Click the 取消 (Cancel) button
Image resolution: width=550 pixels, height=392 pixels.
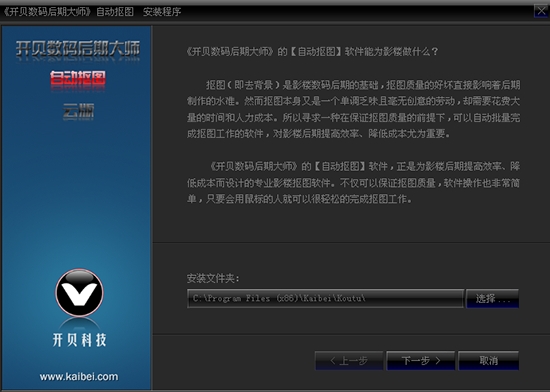[x=489, y=360]
